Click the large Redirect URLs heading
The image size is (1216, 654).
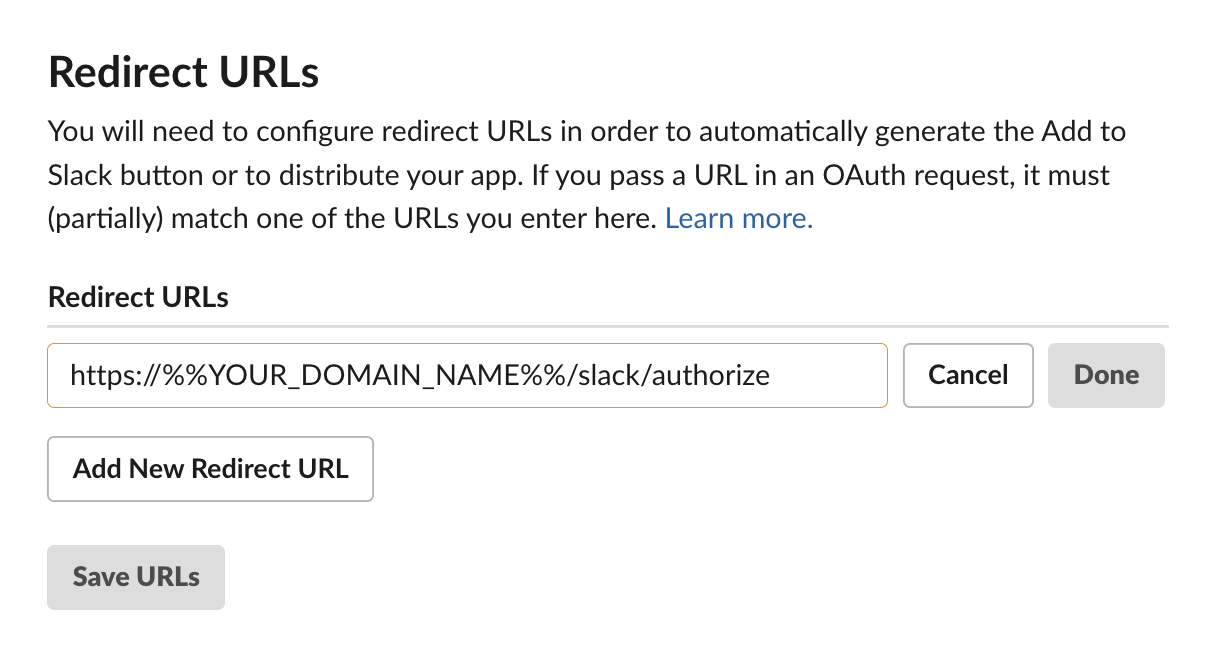(183, 73)
